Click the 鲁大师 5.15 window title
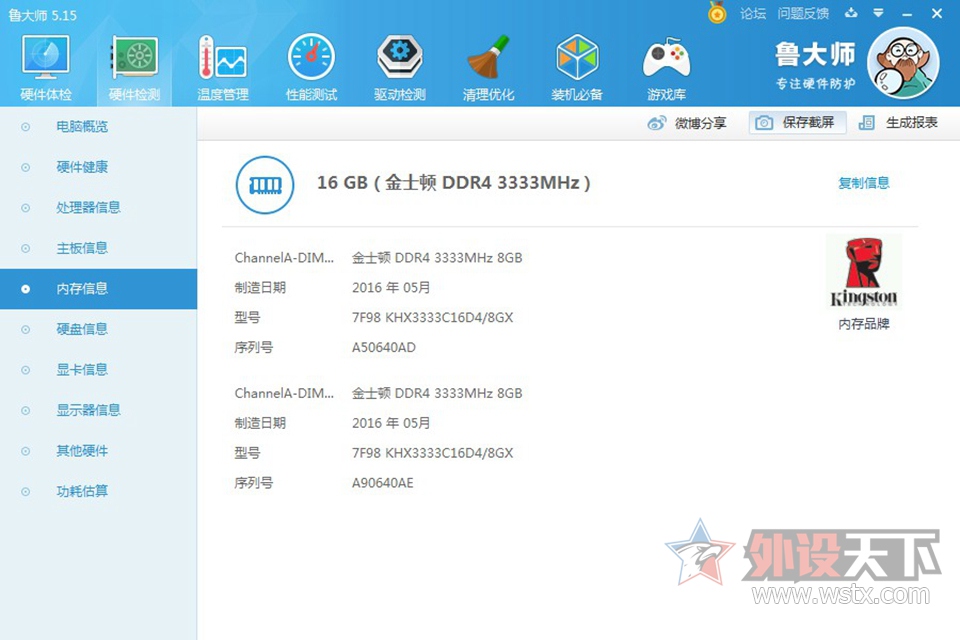Image resolution: width=960 pixels, height=640 pixels. [43, 15]
